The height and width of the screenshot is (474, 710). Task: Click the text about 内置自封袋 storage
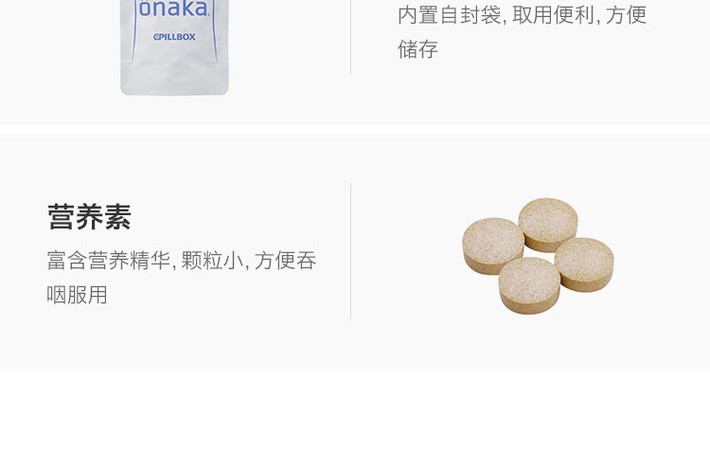(522, 32)
